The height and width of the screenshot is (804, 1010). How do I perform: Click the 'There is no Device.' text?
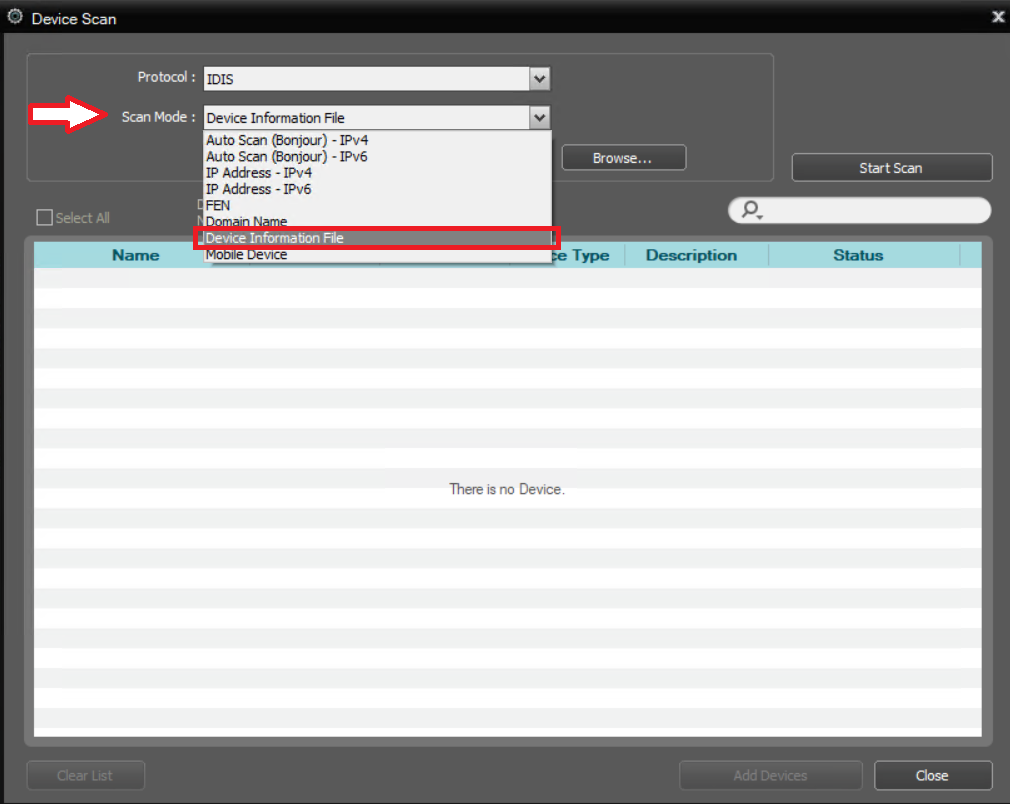507,490
